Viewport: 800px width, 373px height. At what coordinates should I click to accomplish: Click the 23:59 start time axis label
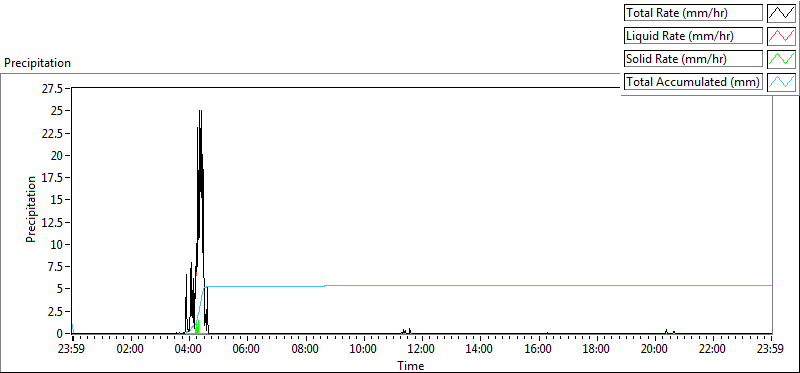click(73, 350)
